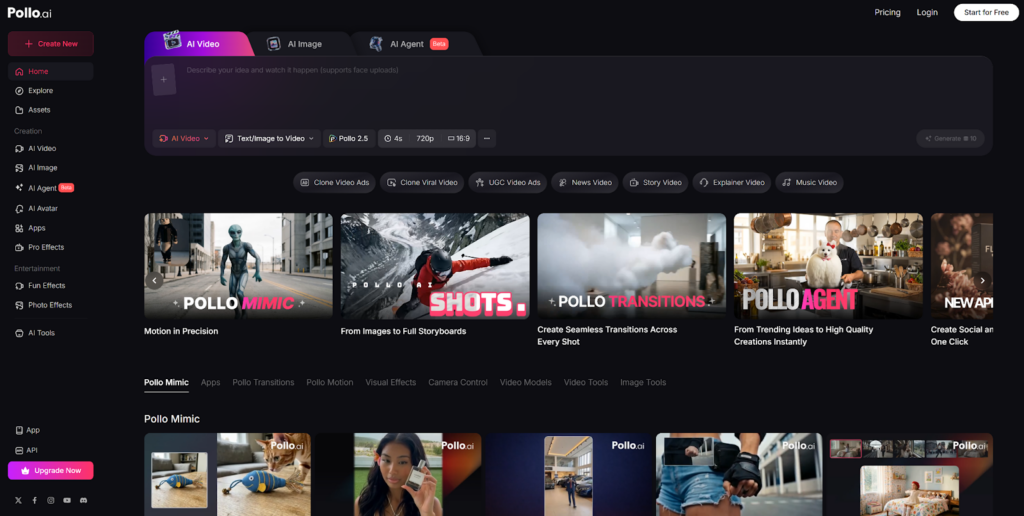Viewport: 1024px width, 516px height.
Task: Click the carousel next arrow
Action: (x=982, y=281)
